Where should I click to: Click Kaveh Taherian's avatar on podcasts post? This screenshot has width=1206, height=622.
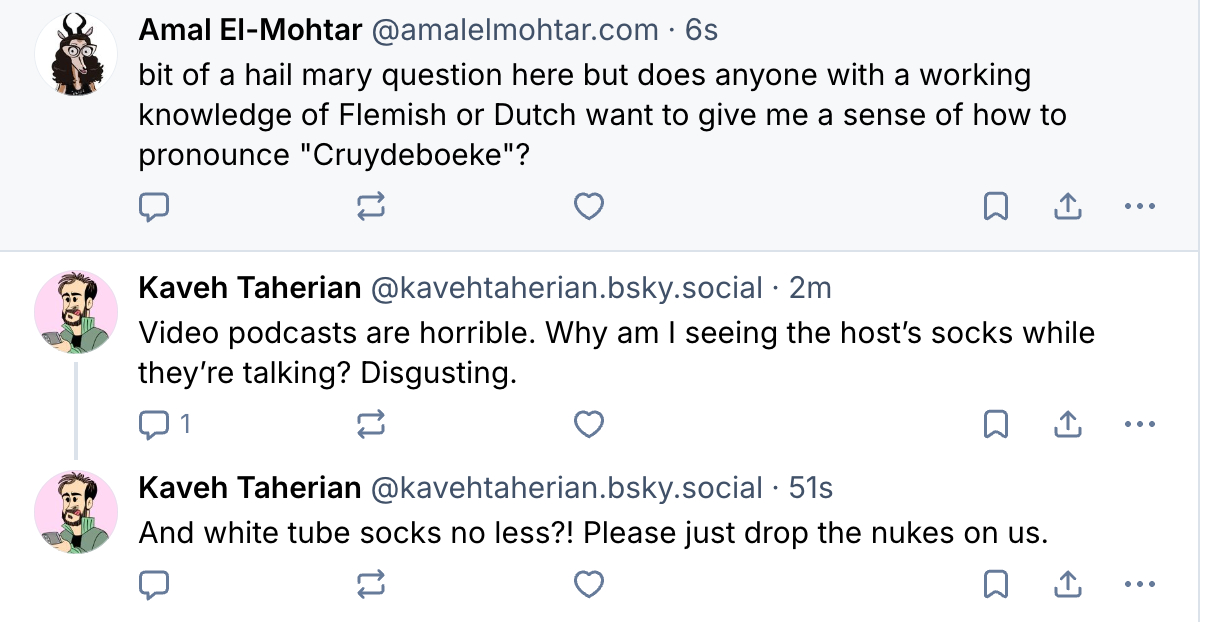(x=76, y=312)
